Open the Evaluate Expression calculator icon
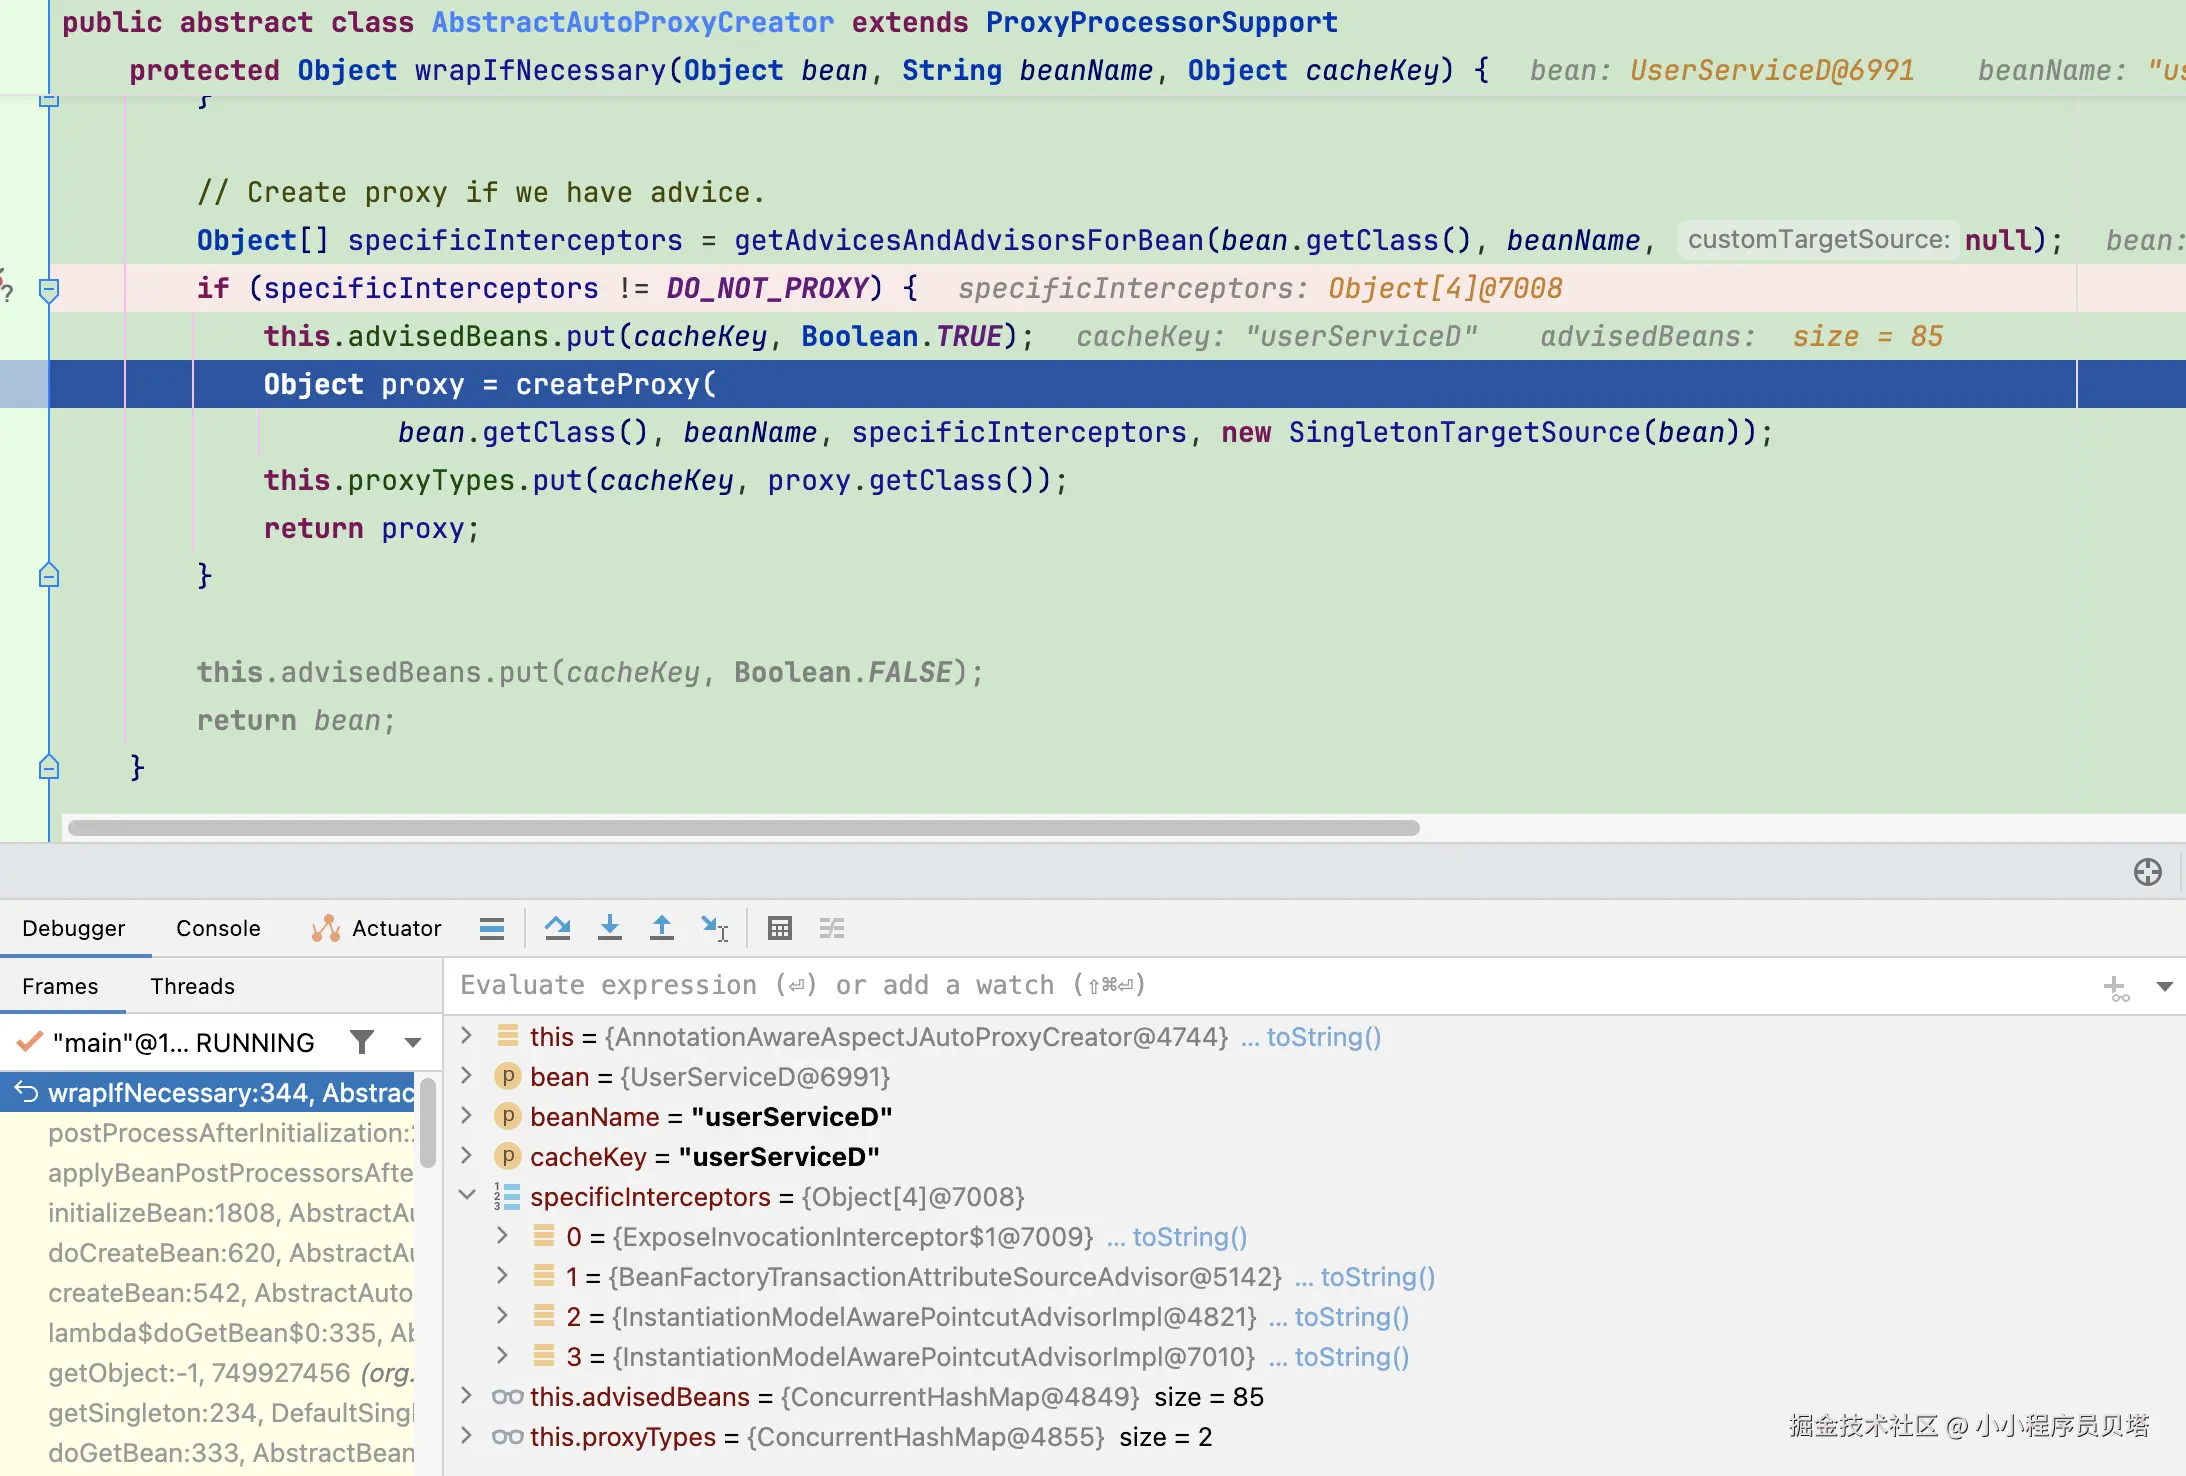2186x1476 pixels. point(780,928)
